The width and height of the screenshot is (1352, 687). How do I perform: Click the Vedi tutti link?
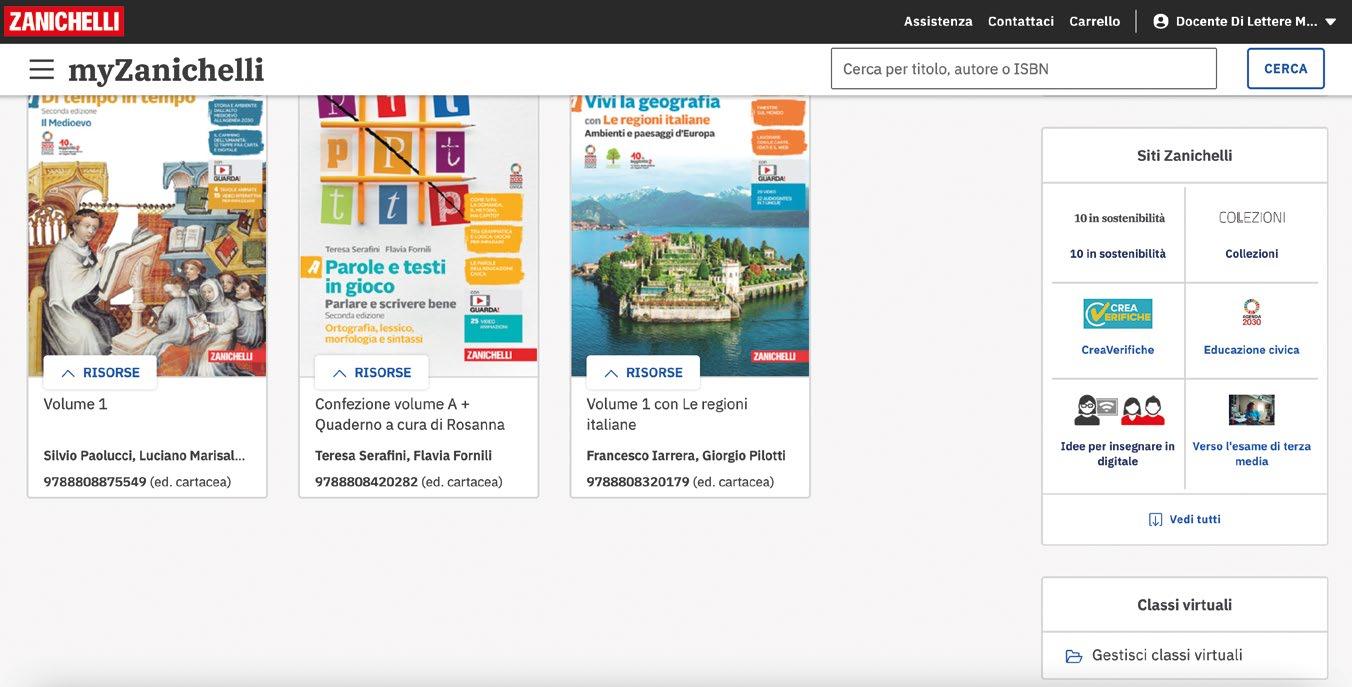pos(1195,520)
